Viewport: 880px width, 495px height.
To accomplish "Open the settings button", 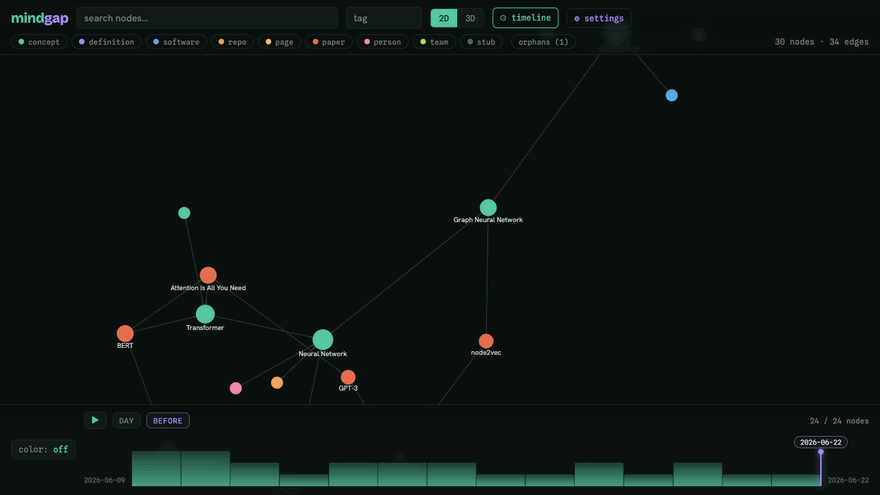I will [599, 18].
